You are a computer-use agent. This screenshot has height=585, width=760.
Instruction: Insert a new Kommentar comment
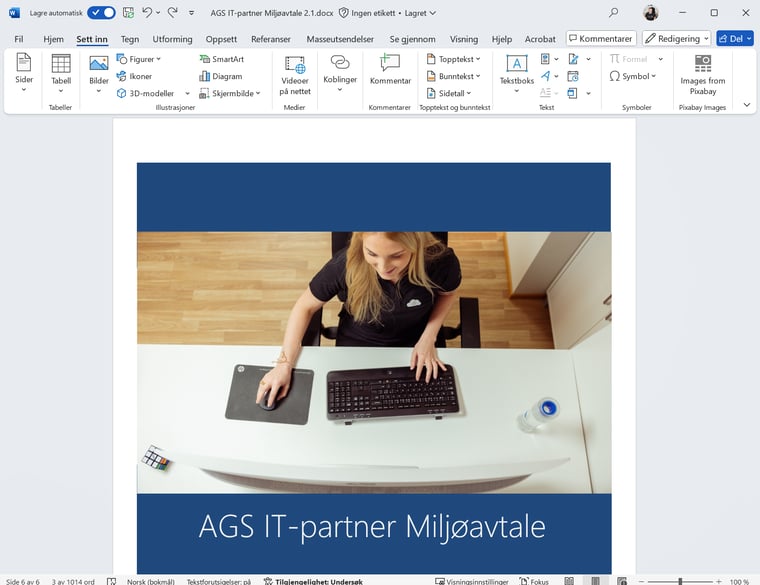(390, 69)
